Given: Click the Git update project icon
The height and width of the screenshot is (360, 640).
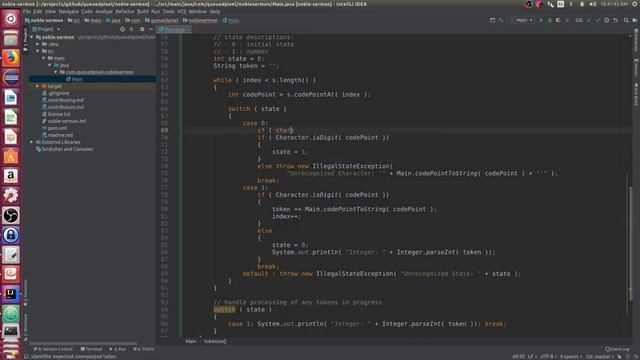Looking at the screenshot, I should (589, 20).
